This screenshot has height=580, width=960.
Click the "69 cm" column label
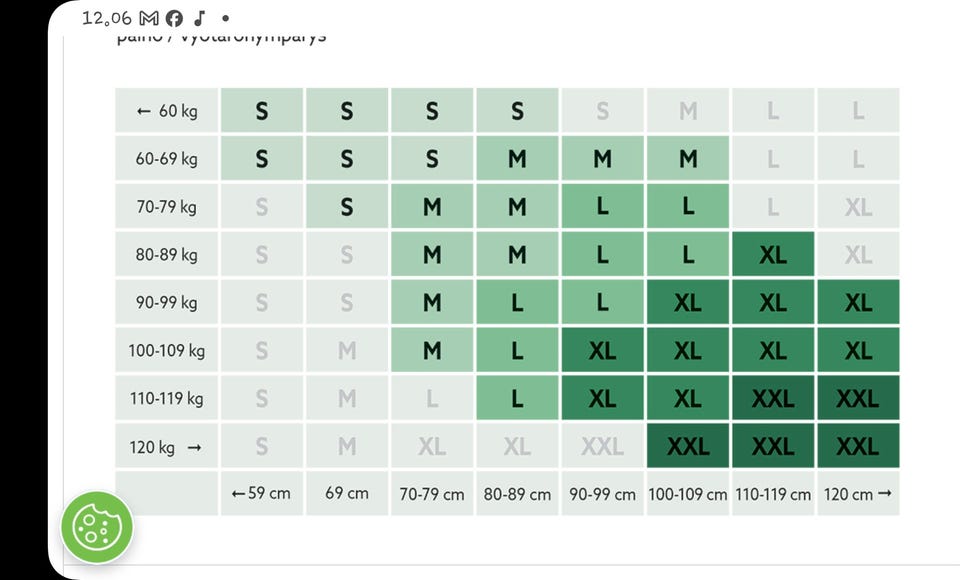pos(347,494)
